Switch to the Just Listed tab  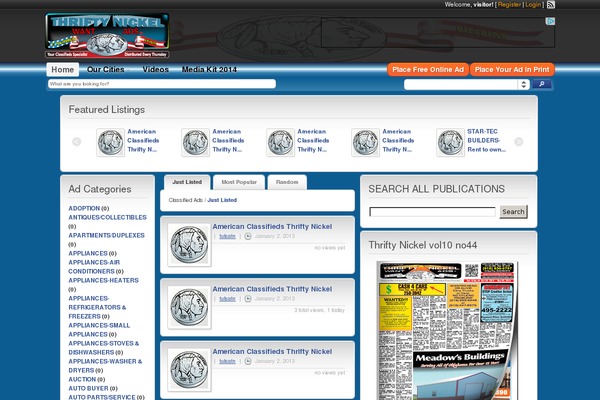point(187,182)
